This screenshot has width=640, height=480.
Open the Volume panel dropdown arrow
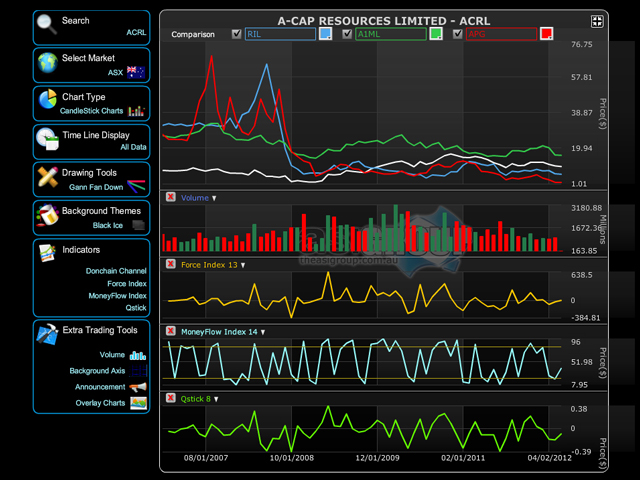(x=214, y=198)
